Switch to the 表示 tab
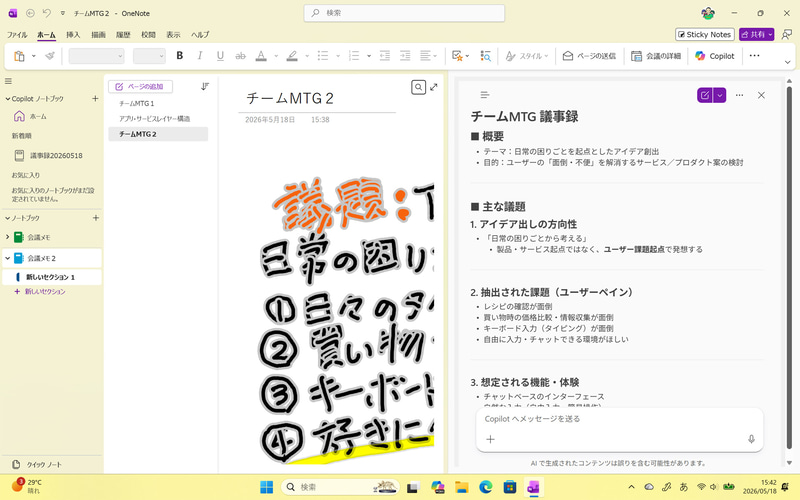Screen dimensions: 800x500 tap(173, 35)
